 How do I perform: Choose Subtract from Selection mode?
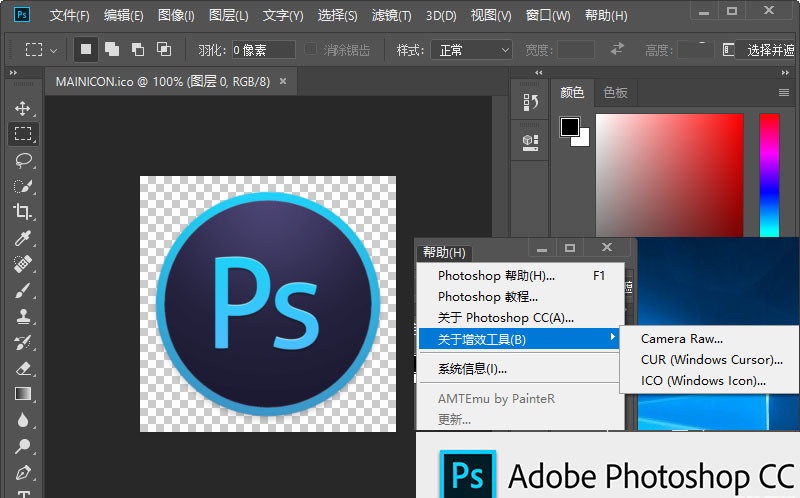[x=138, y=49]
